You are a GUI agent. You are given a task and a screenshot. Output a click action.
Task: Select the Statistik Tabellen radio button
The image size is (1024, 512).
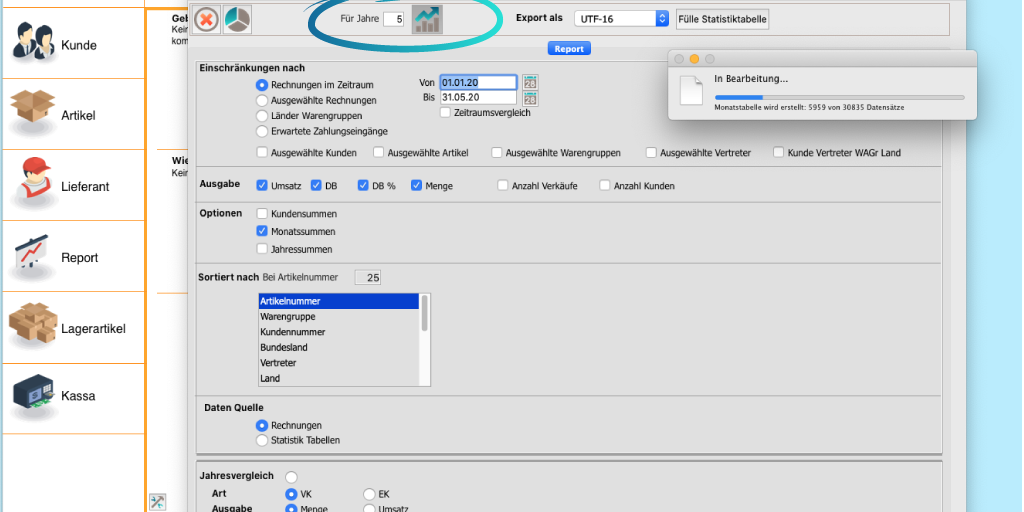[x=262, y=440]
